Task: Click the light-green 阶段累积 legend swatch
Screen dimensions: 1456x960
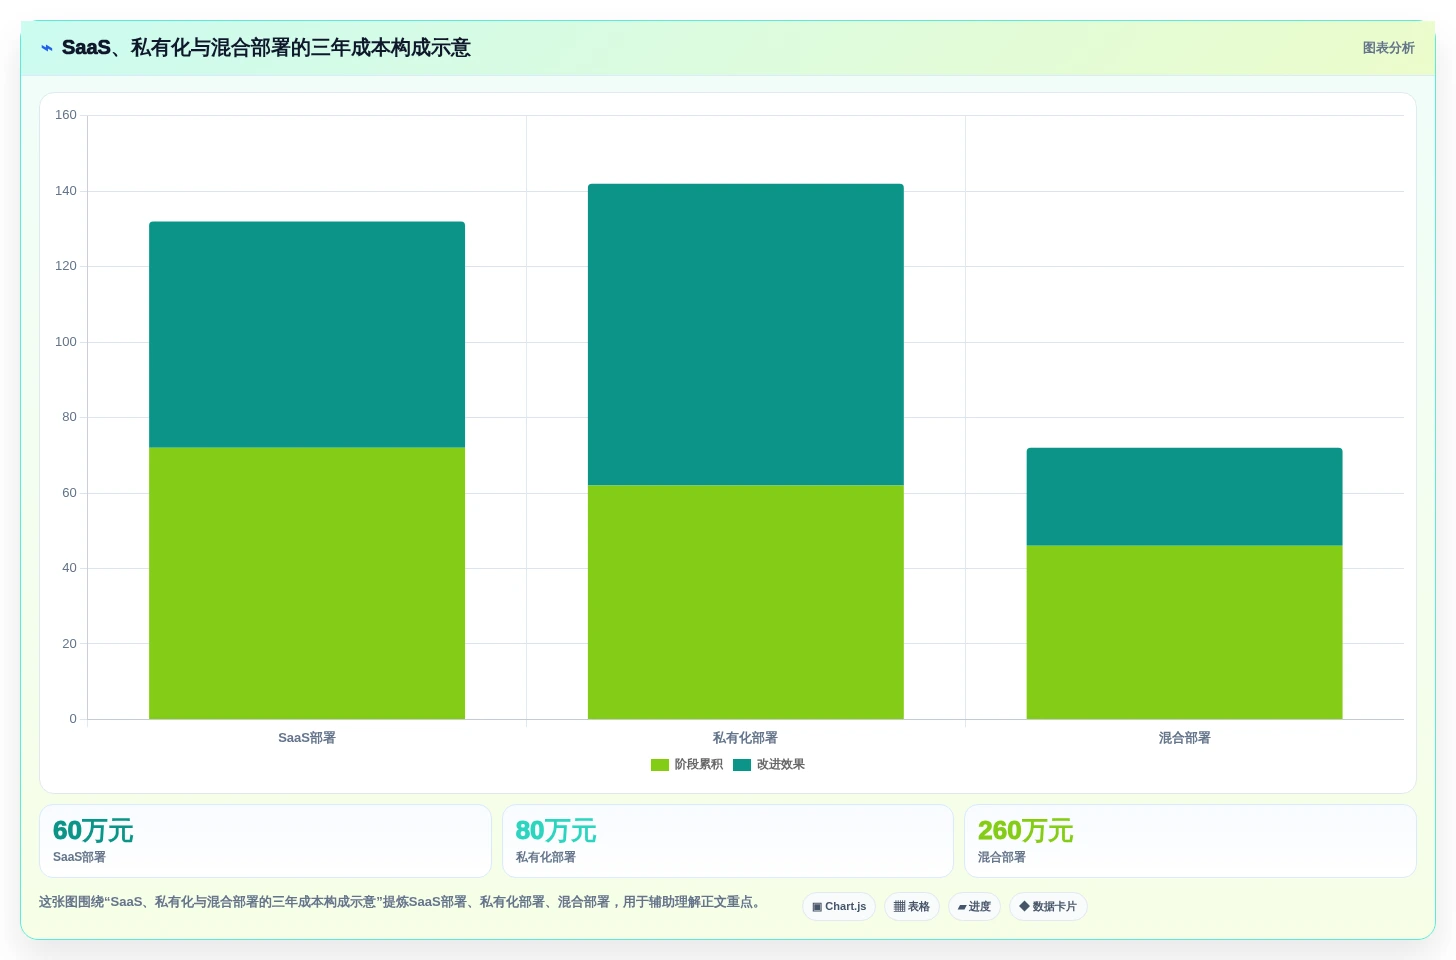Action: pos(660,765)
